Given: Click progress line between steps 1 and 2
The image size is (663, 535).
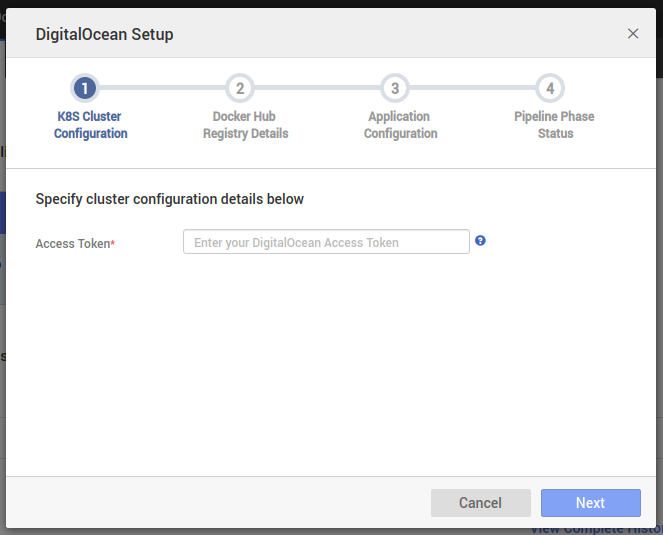Looking at the screenshot, I should click(x=163, y=88).
